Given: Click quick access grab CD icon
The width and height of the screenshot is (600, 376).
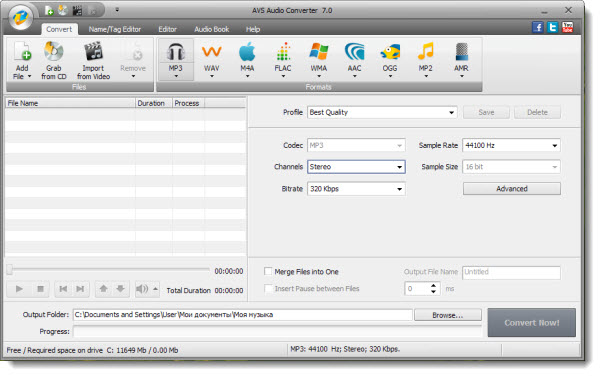Looking at the screenshot, I should pos(63,10).
